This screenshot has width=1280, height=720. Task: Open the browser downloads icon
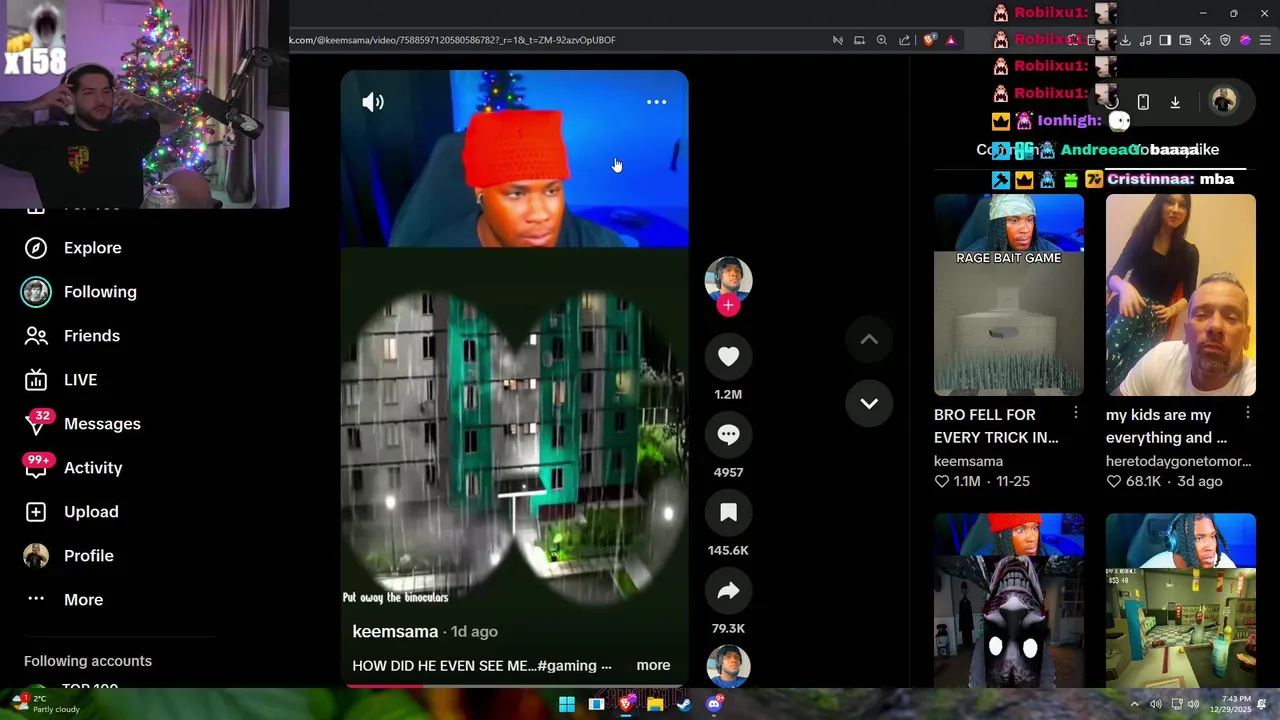point(1125,40)
